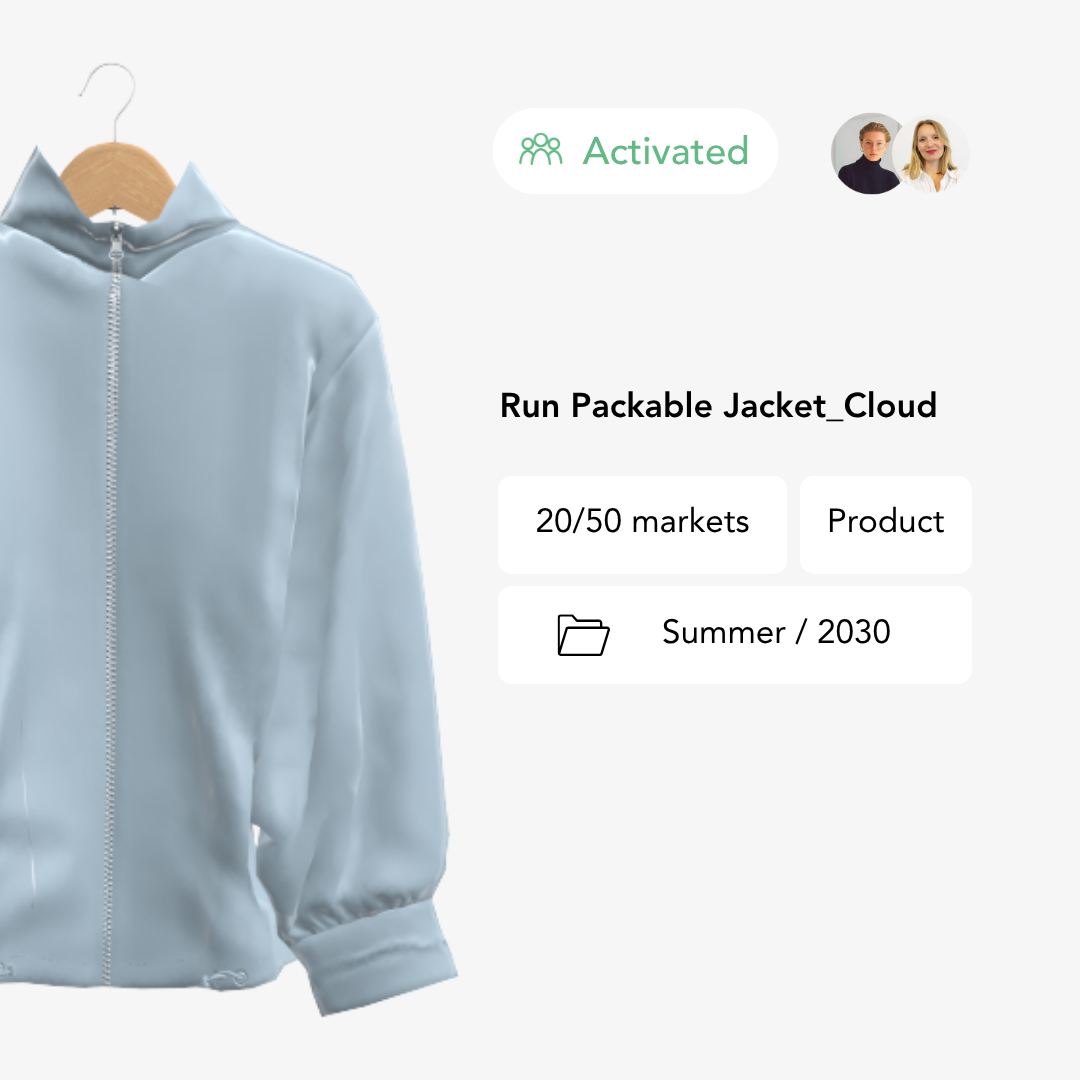Click the title Run Packable Jacket_Cloud

[x=718, y=406]
